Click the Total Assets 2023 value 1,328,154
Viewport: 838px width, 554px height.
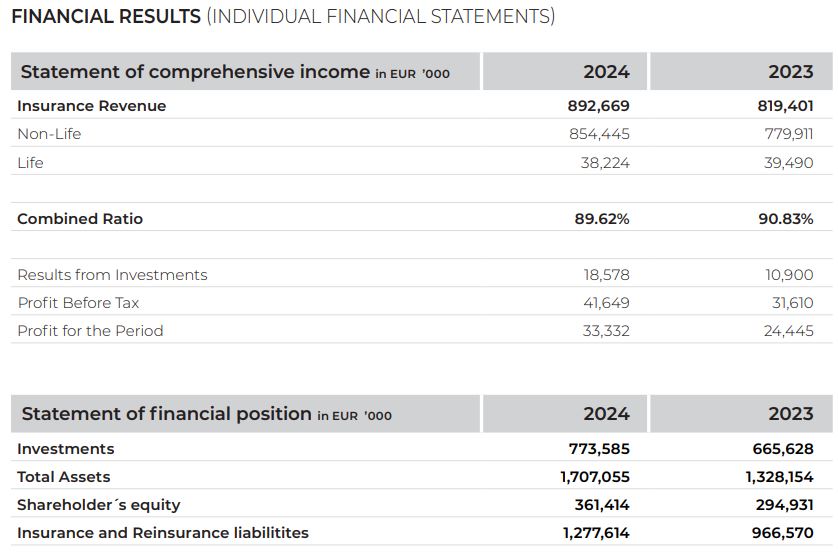[780, 477]
